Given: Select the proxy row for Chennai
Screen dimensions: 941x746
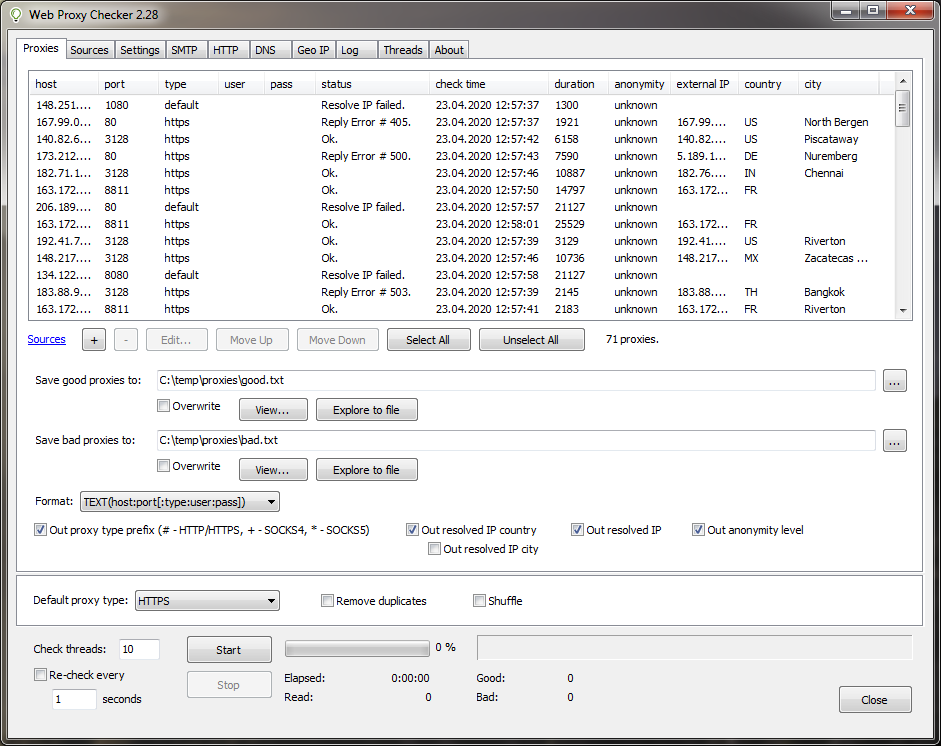Looking at the screenshot, I should [x=462, y=173].
